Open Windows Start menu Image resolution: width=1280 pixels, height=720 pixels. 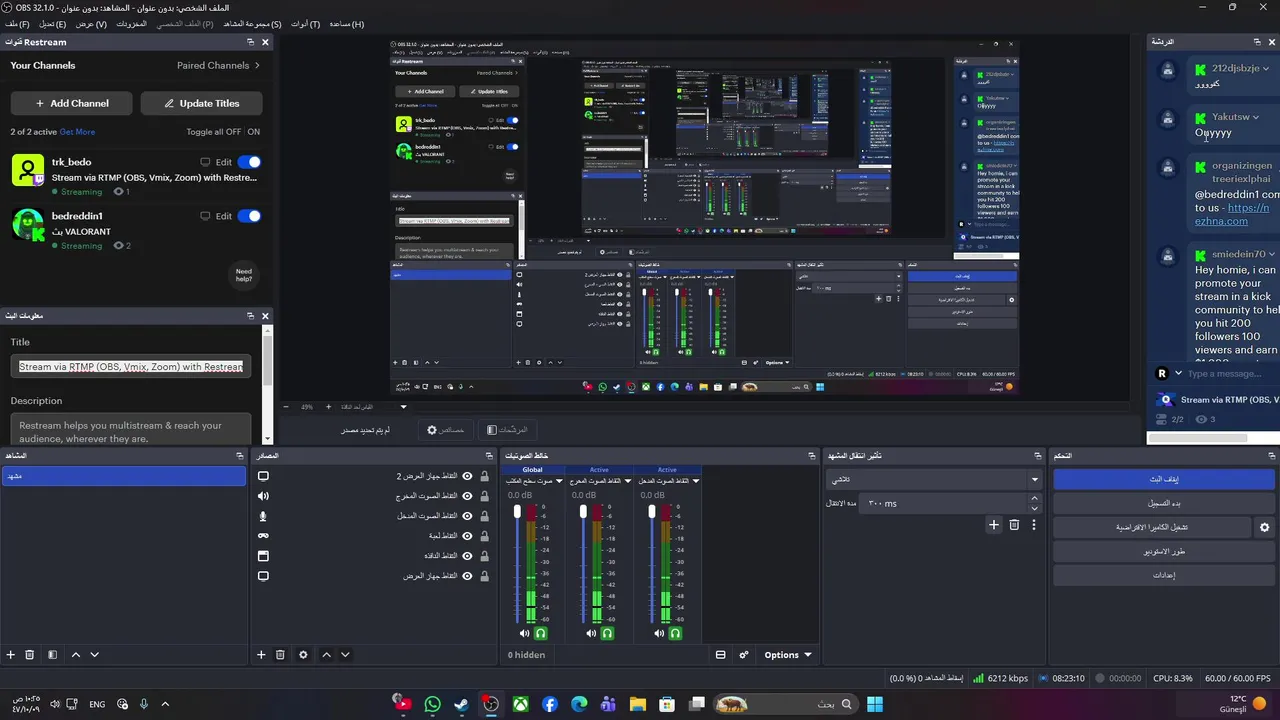pyautogui.click(x=875, y=704)
